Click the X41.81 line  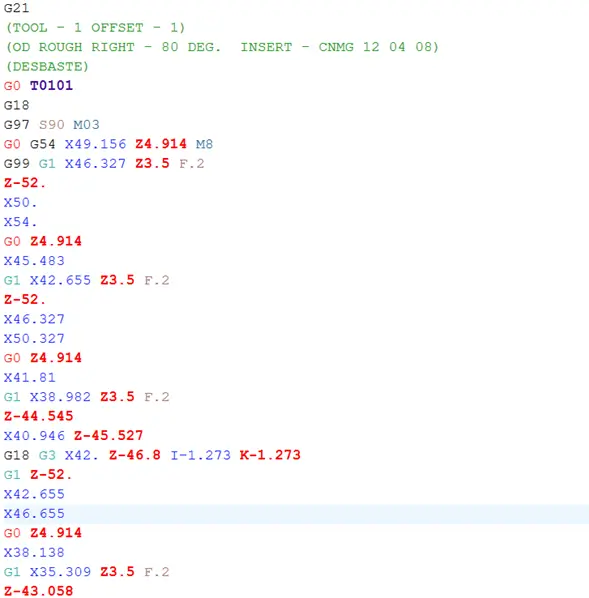click(x=30, y=378)
